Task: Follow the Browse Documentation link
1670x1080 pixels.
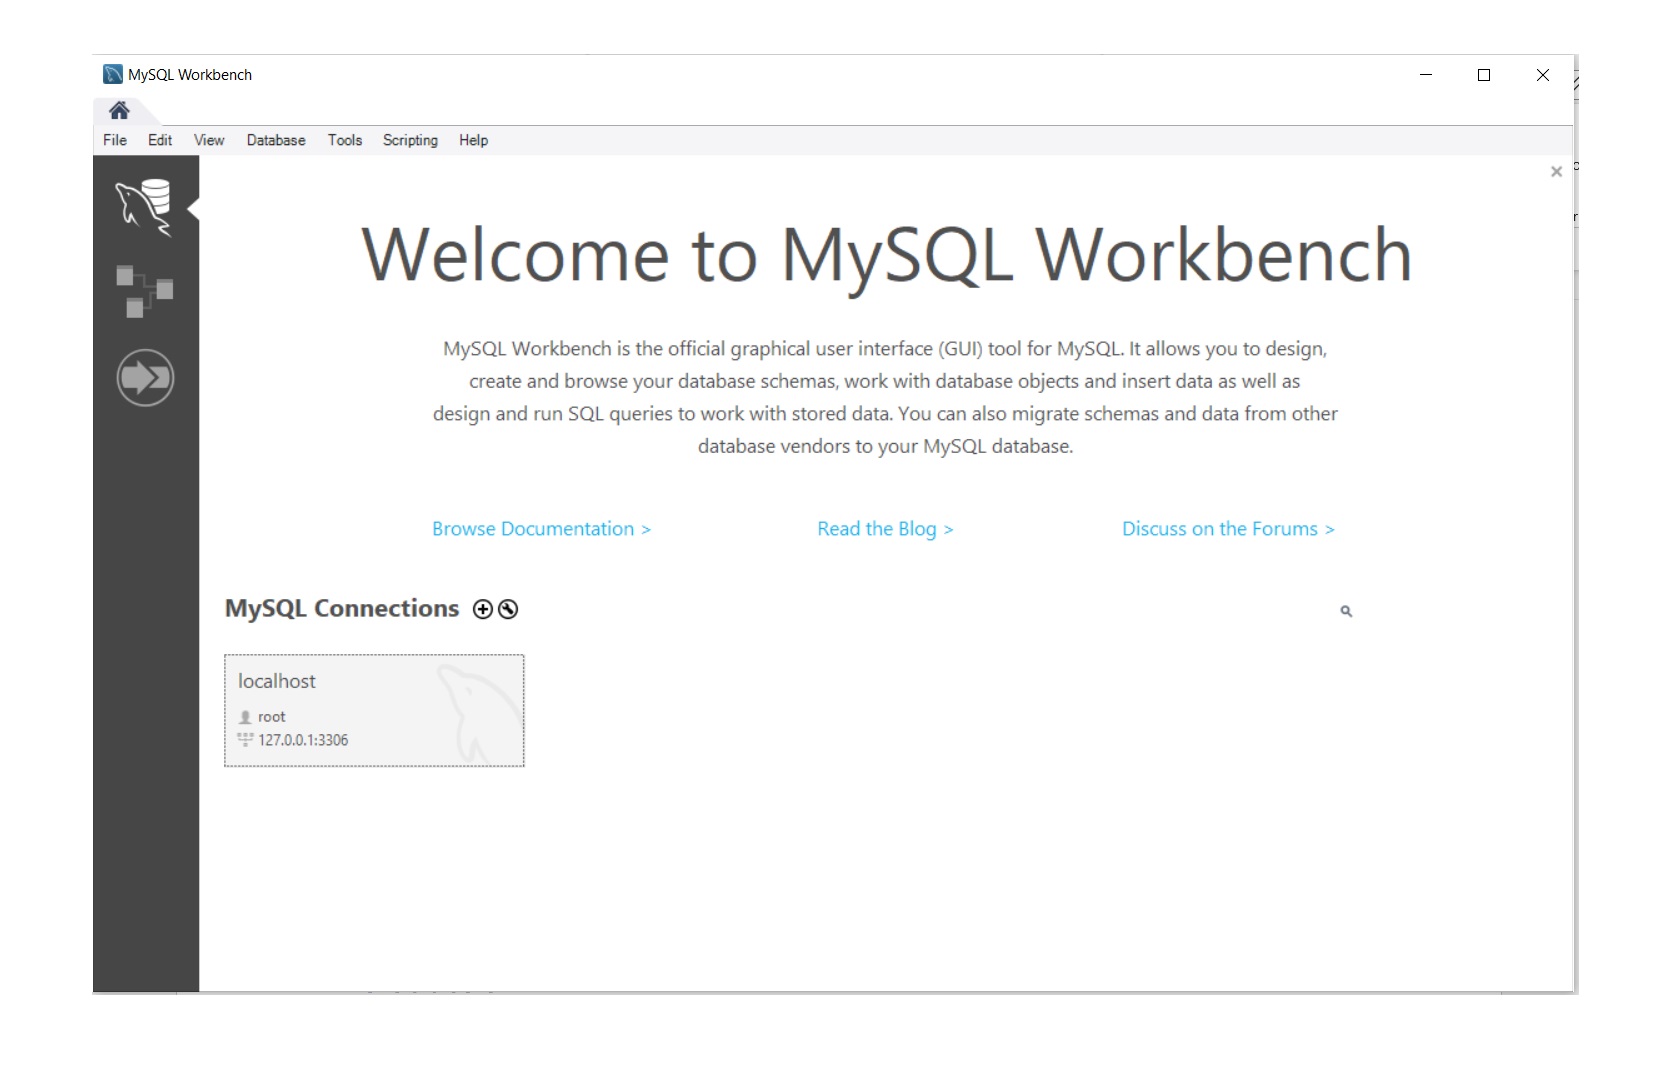Action: [541, 528]
